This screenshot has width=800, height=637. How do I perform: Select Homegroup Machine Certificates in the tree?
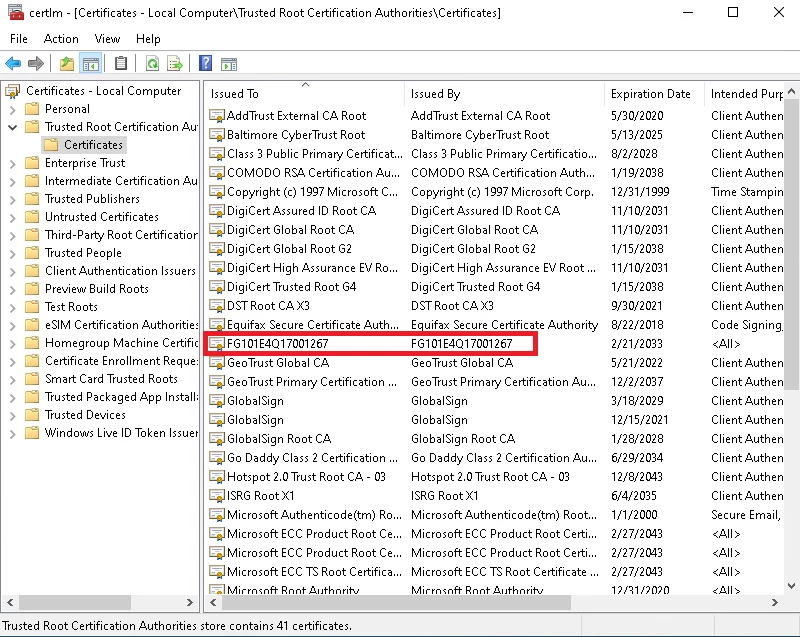click(121, 343)
